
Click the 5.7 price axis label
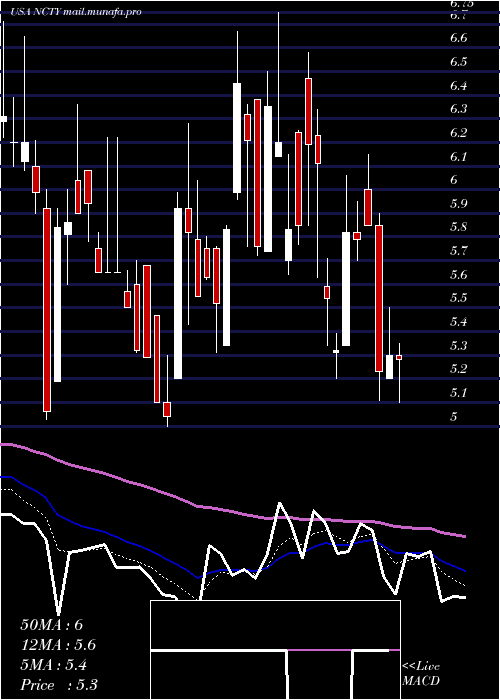pos(458,251)
